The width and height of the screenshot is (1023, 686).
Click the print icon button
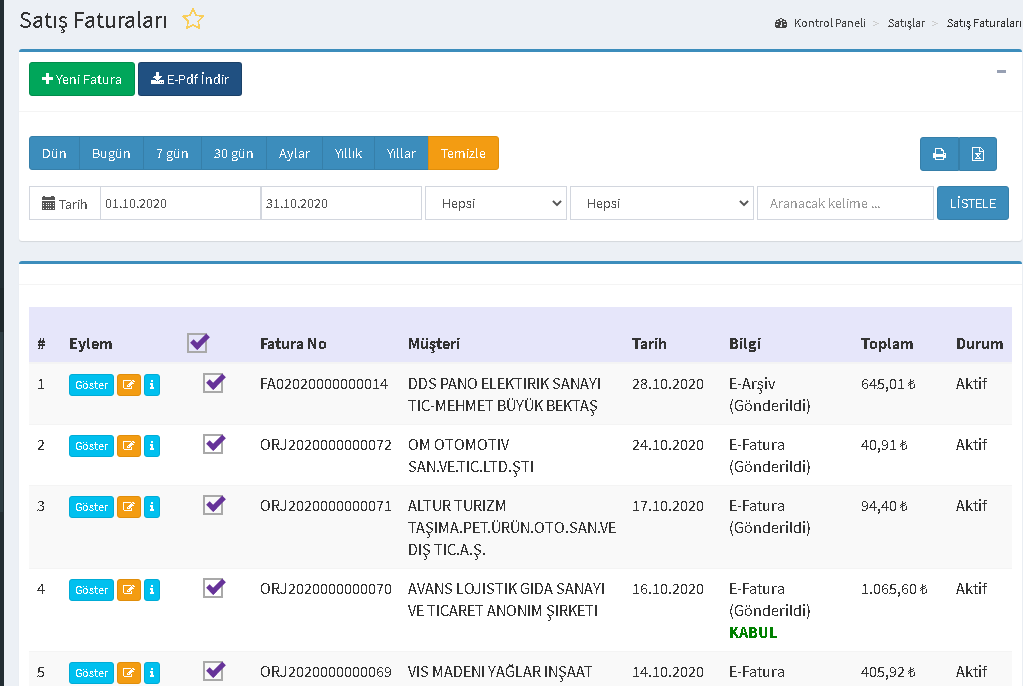pos(939,154)
